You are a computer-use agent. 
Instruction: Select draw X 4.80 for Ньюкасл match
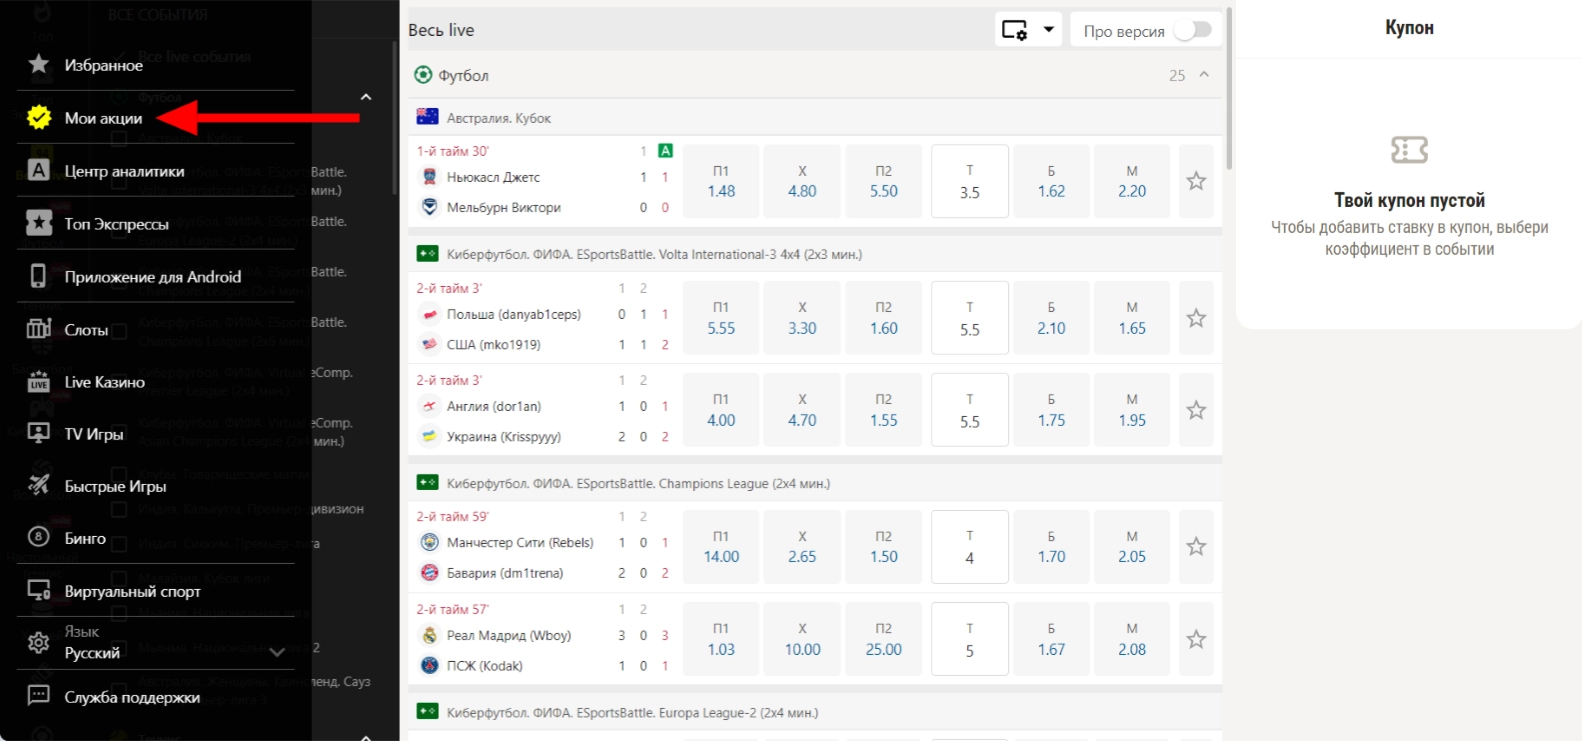(x=802, y=181)
